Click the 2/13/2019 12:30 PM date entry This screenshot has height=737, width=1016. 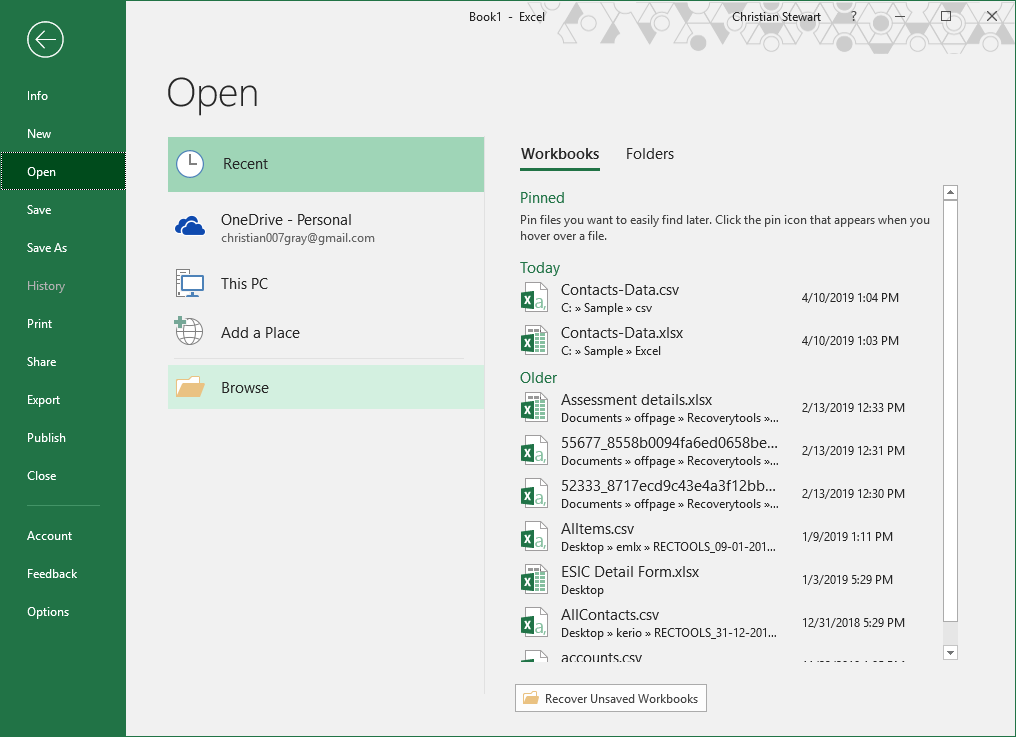(853, 493)
